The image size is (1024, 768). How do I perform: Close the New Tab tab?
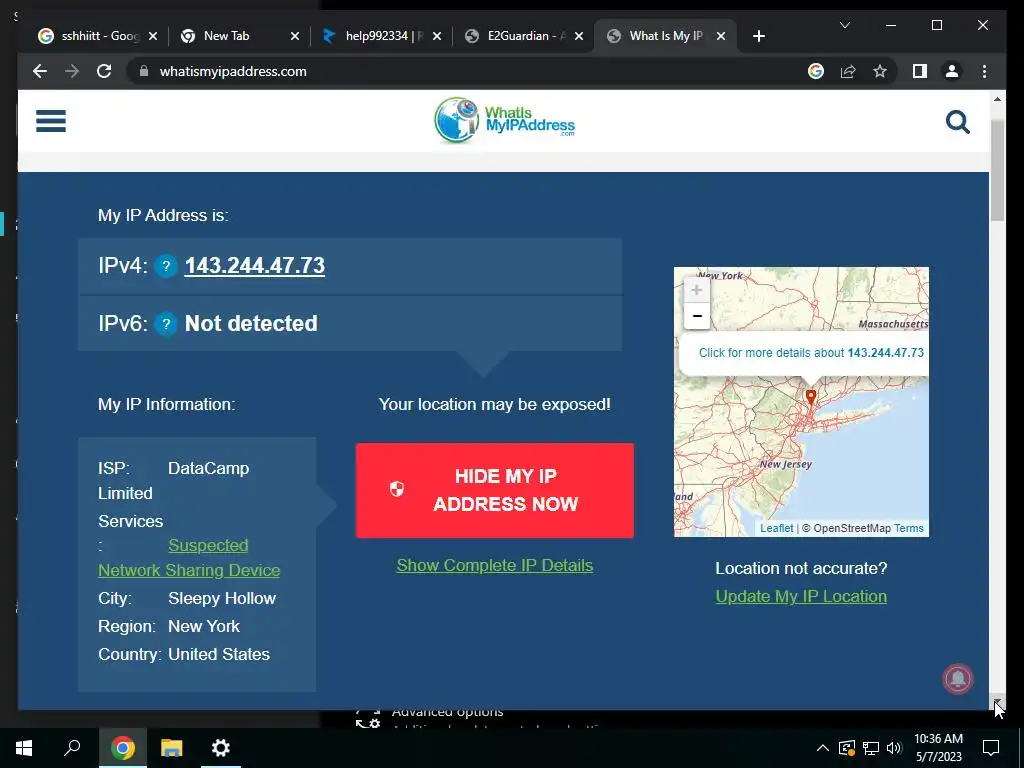(295, 36)
